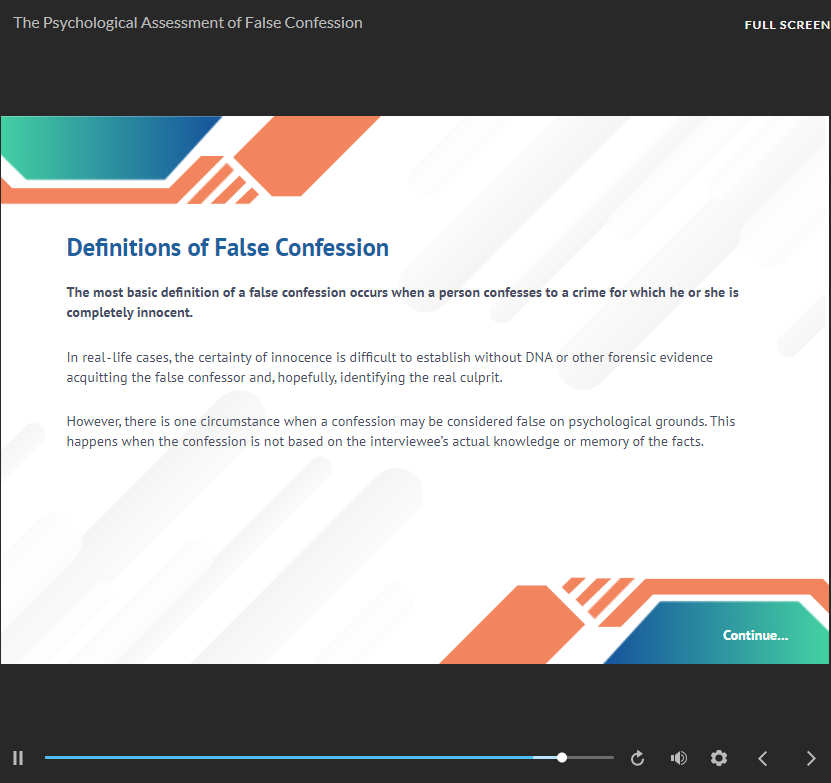The image size is (831, 783).
Task: Jump to the unplayed end of seekbar
Action: pyautogui.click(x=608, y=758)
